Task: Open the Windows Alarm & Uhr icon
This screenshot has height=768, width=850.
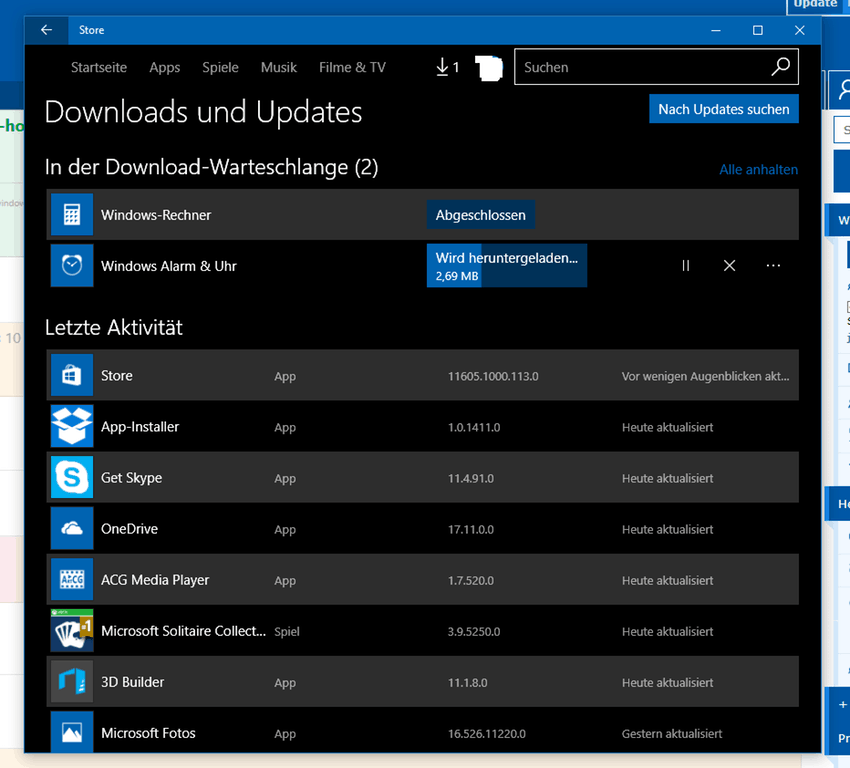Action: click(72, 266)
